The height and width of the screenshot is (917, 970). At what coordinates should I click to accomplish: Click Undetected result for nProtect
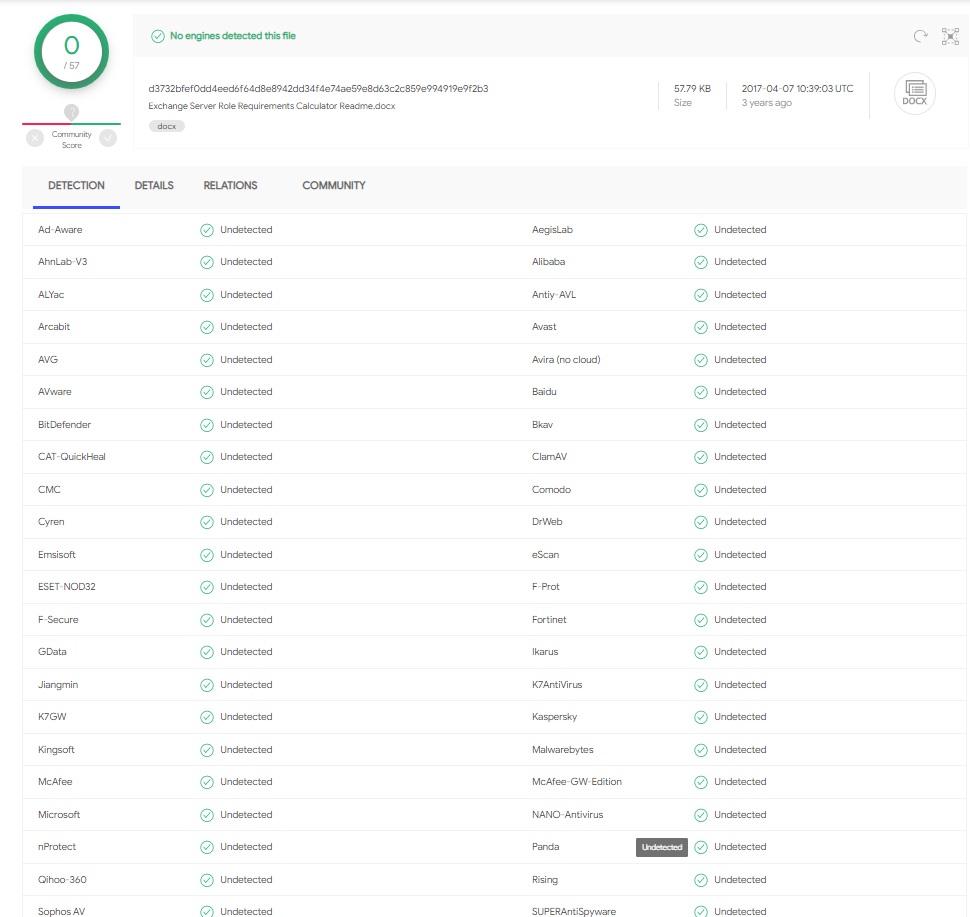246,846
